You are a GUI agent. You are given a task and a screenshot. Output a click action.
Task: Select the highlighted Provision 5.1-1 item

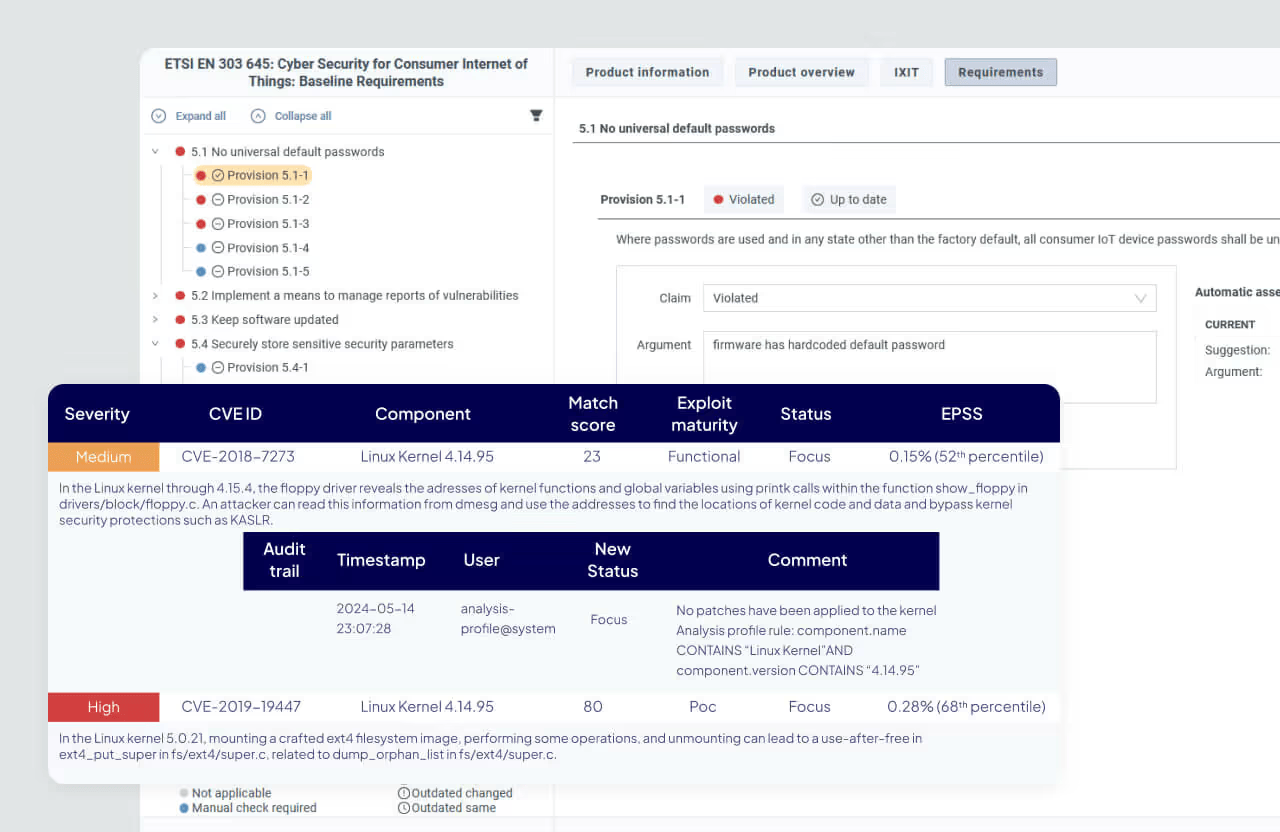pos(253,175)
